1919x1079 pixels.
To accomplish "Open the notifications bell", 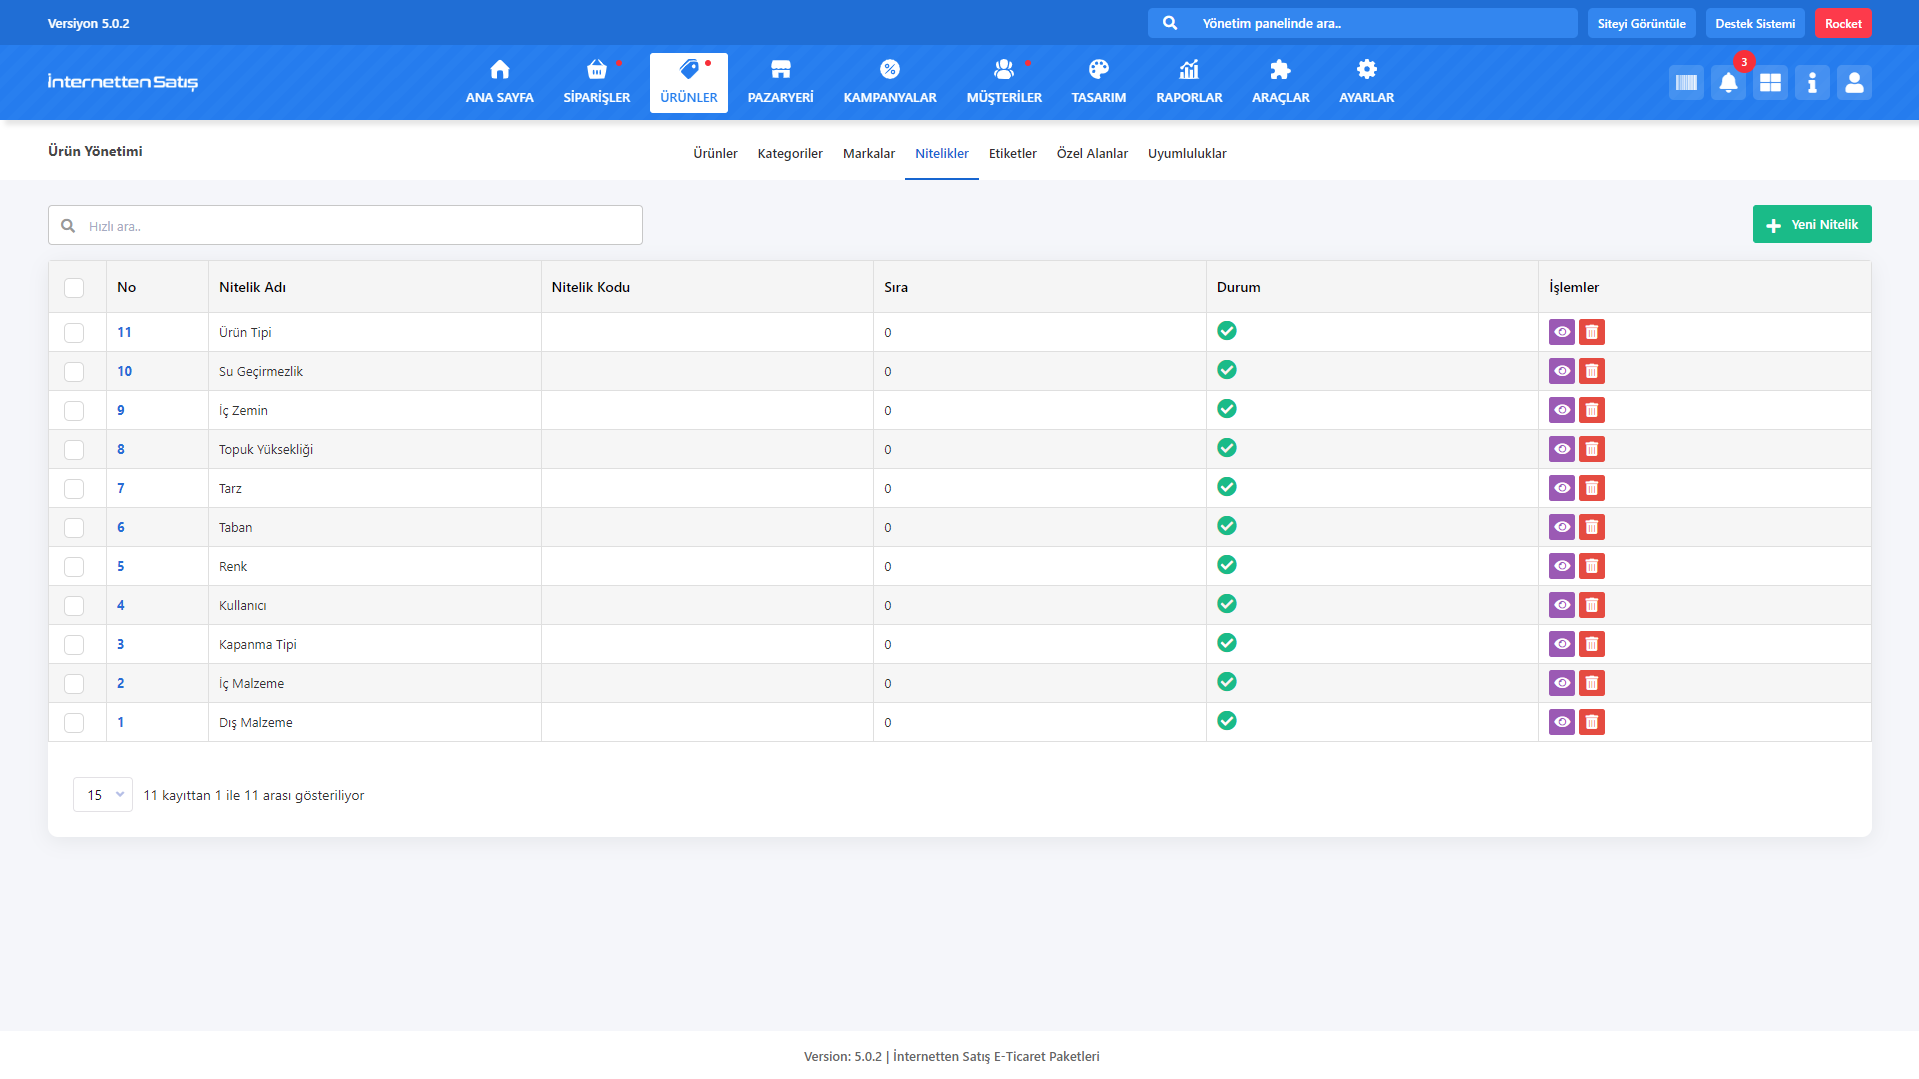I will coord(1728,83).
